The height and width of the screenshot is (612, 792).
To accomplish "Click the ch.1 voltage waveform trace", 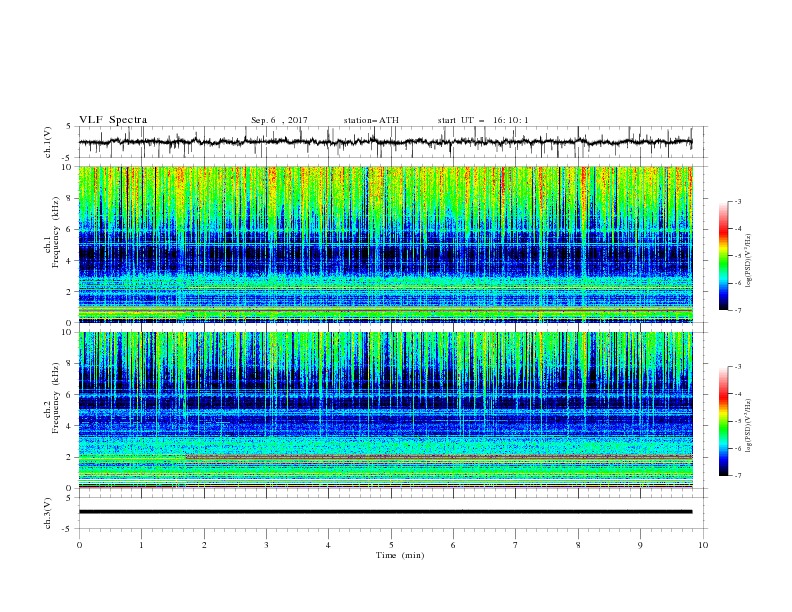I will [385, 142].
